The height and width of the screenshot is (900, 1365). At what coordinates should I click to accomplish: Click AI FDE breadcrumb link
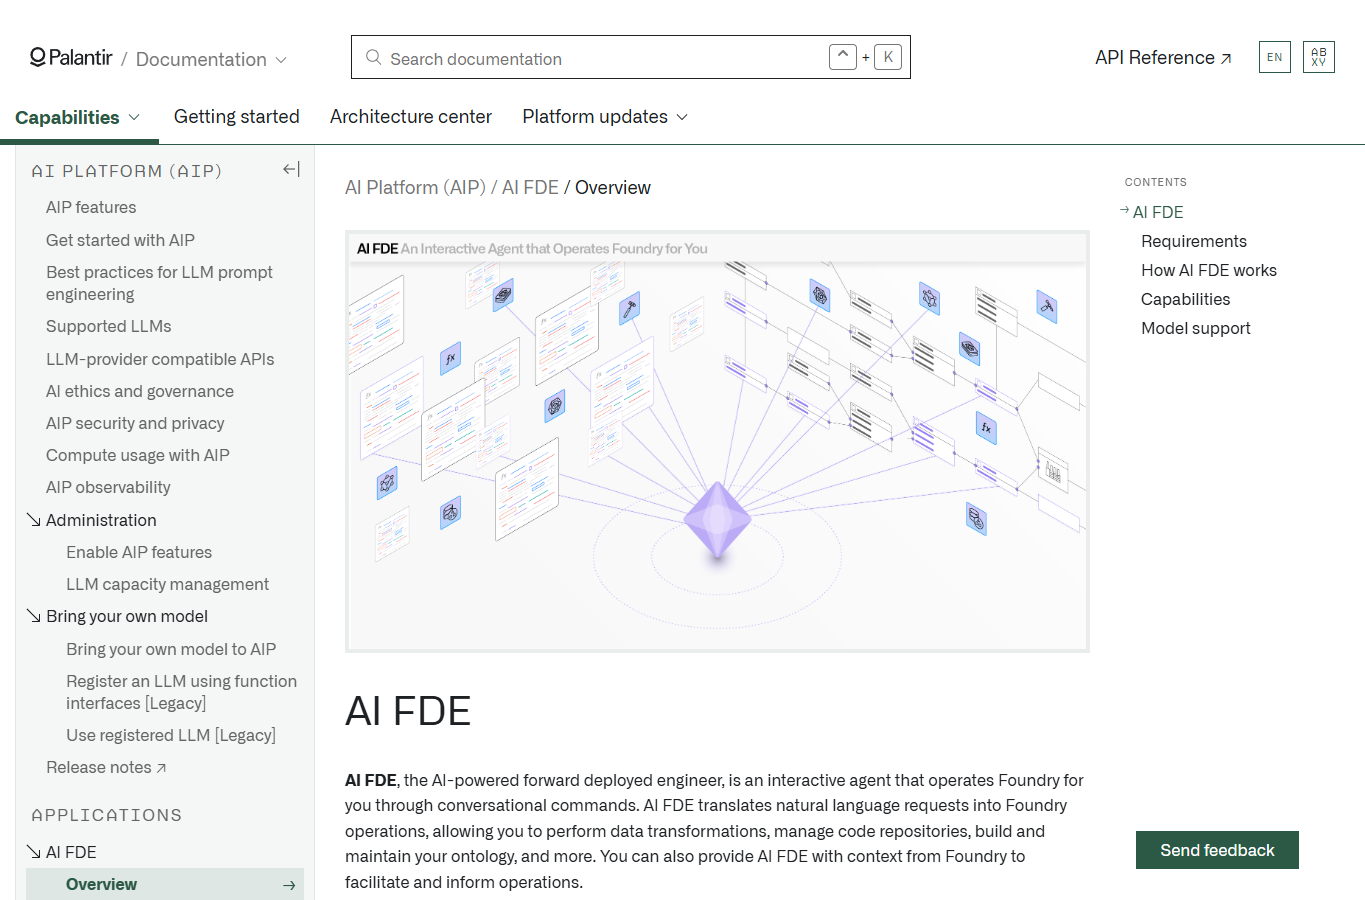coord(530,187)
